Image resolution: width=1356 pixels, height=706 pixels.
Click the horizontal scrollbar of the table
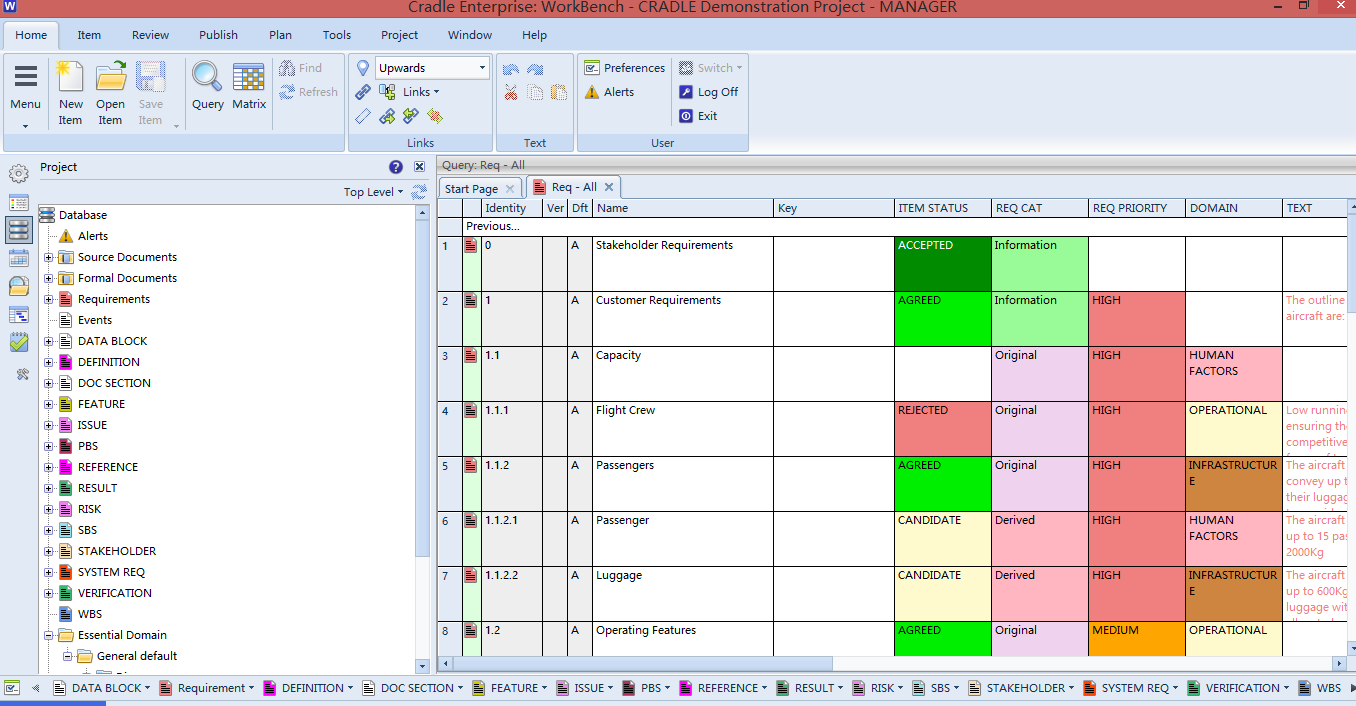tap(645, 663)
